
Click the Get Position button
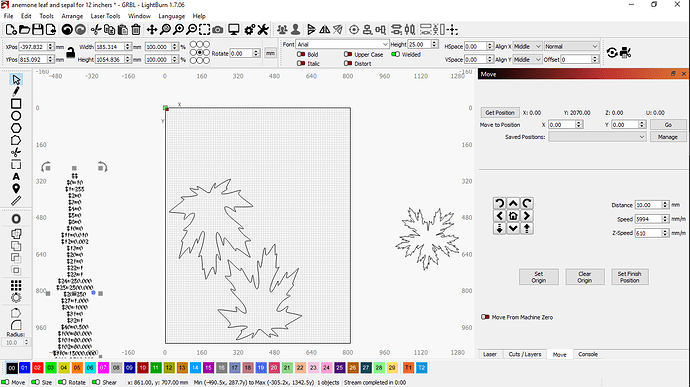coord(500,112)
